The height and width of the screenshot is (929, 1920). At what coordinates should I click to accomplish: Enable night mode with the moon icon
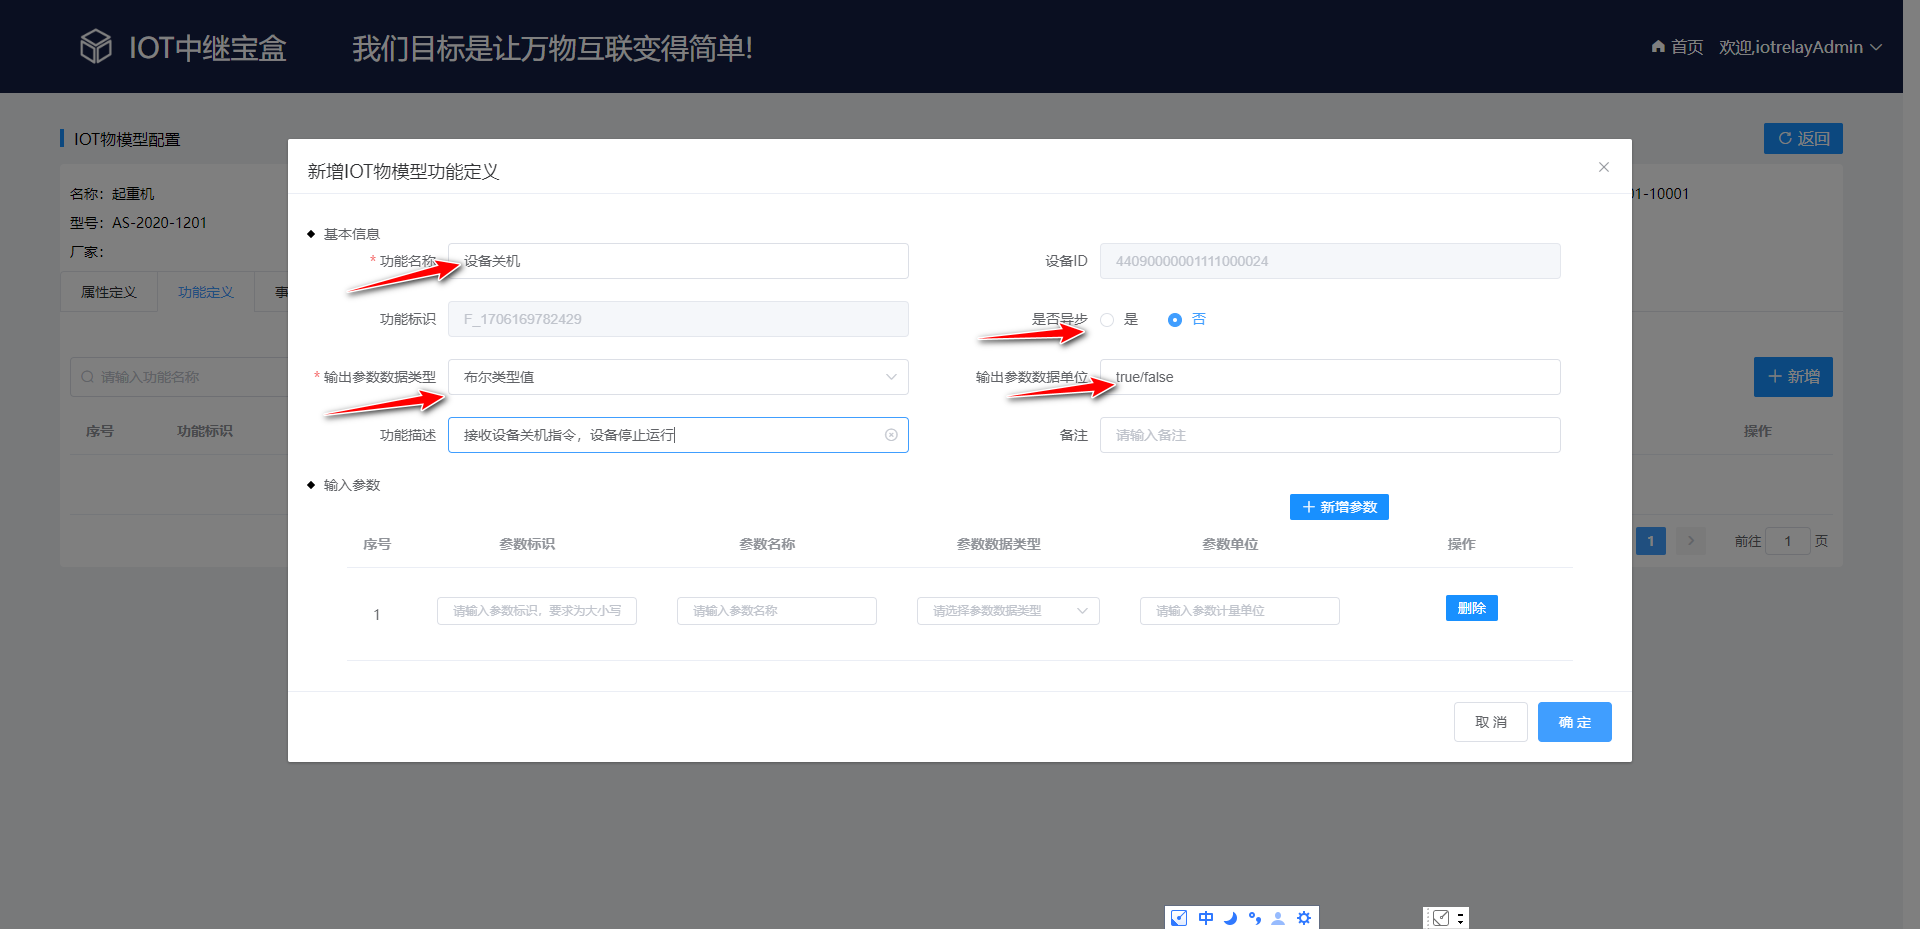pyautogui.click(x=1231, y=917)
